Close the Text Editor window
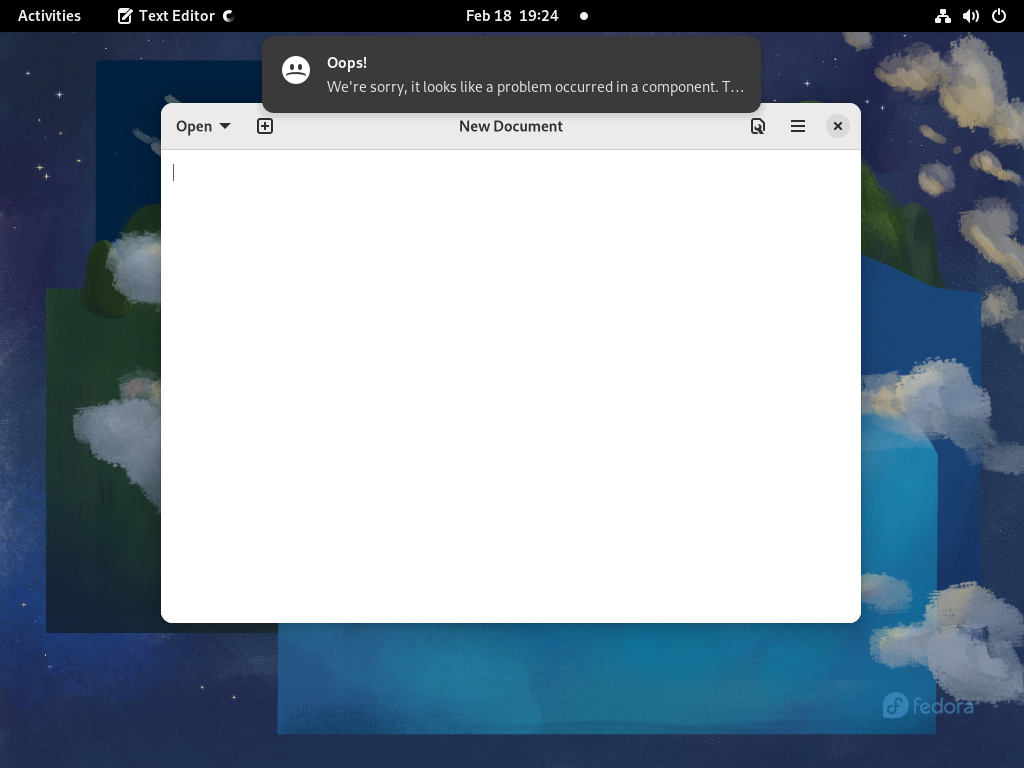 click(838, 126)
